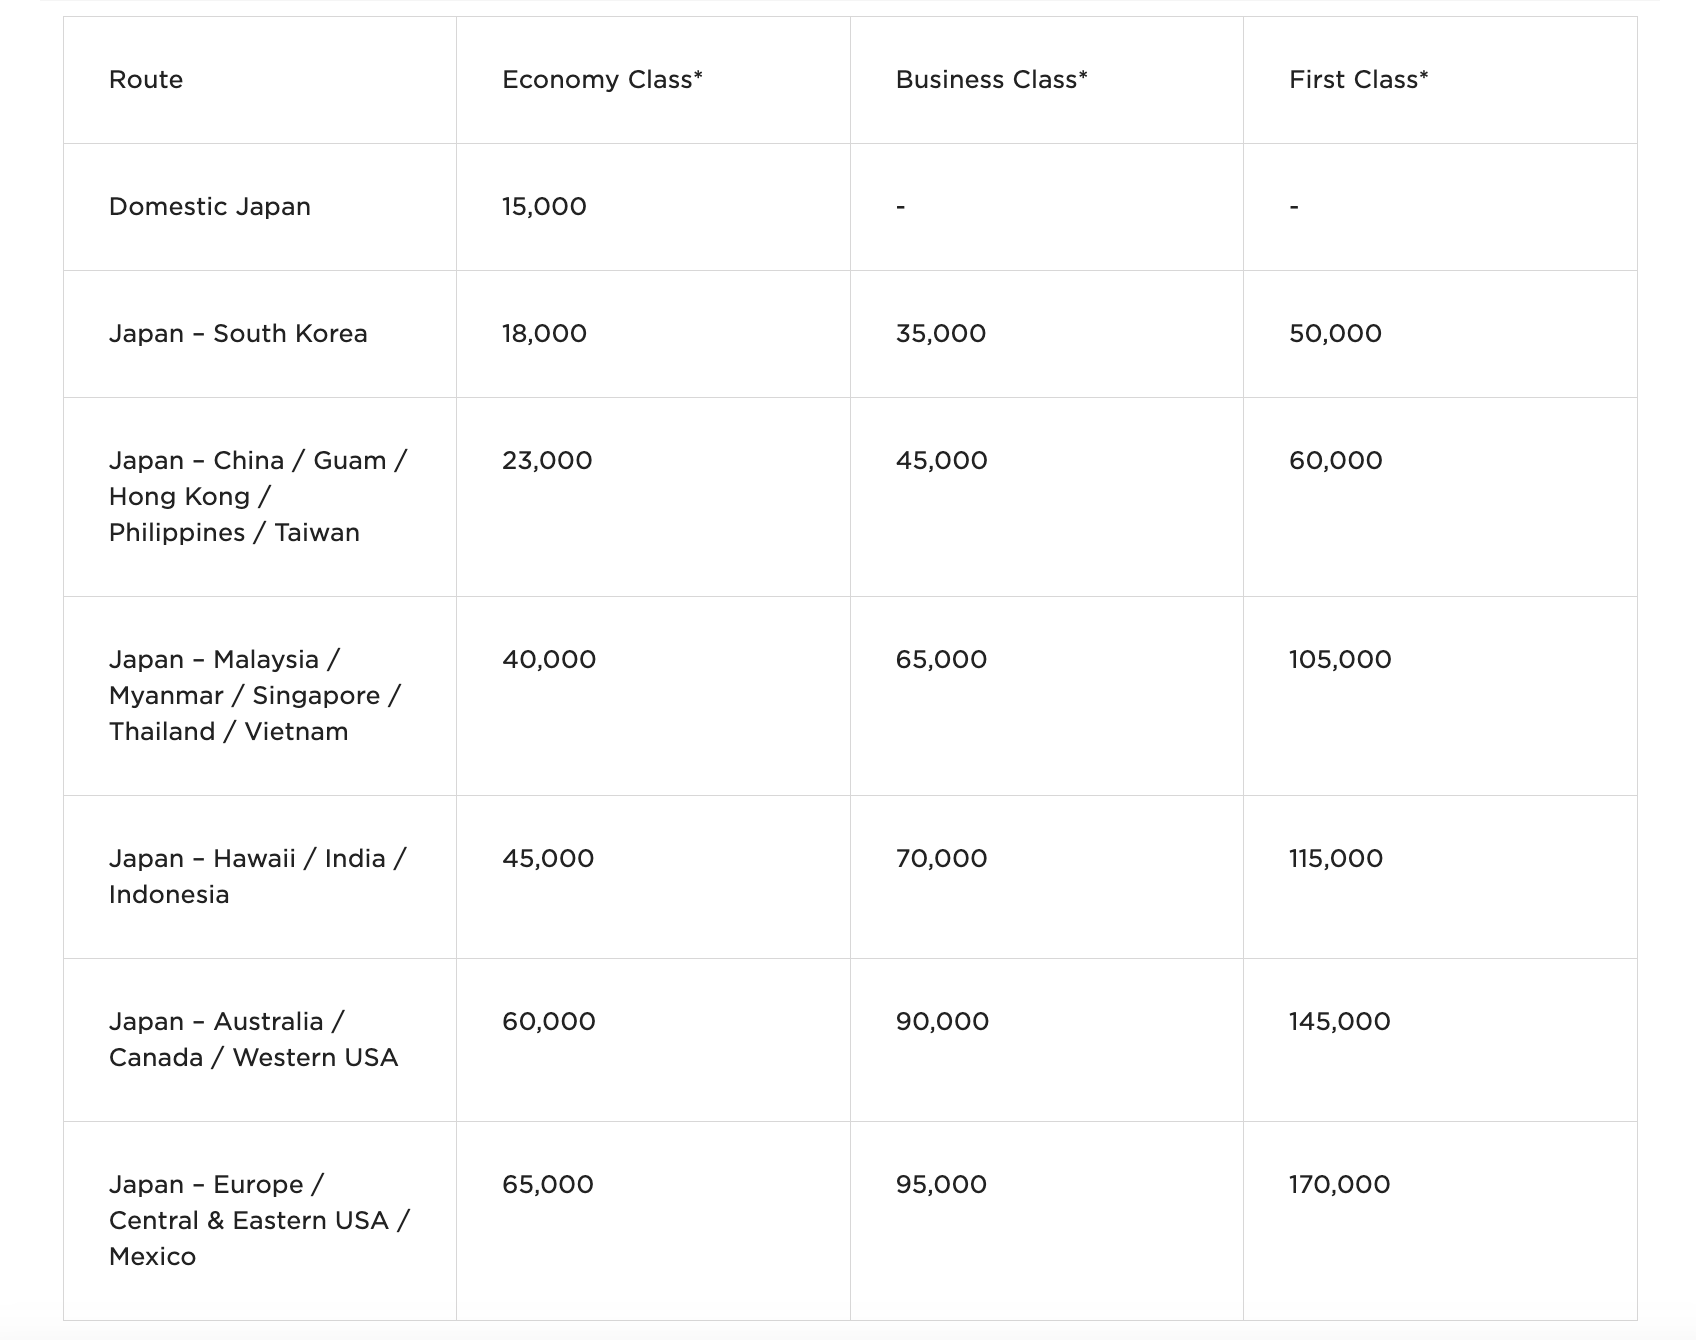Click the 60,000 economy value for Australia
Viewport: 1696px width, 1340px height.
pyautogui.click(x=549, y=1022)
